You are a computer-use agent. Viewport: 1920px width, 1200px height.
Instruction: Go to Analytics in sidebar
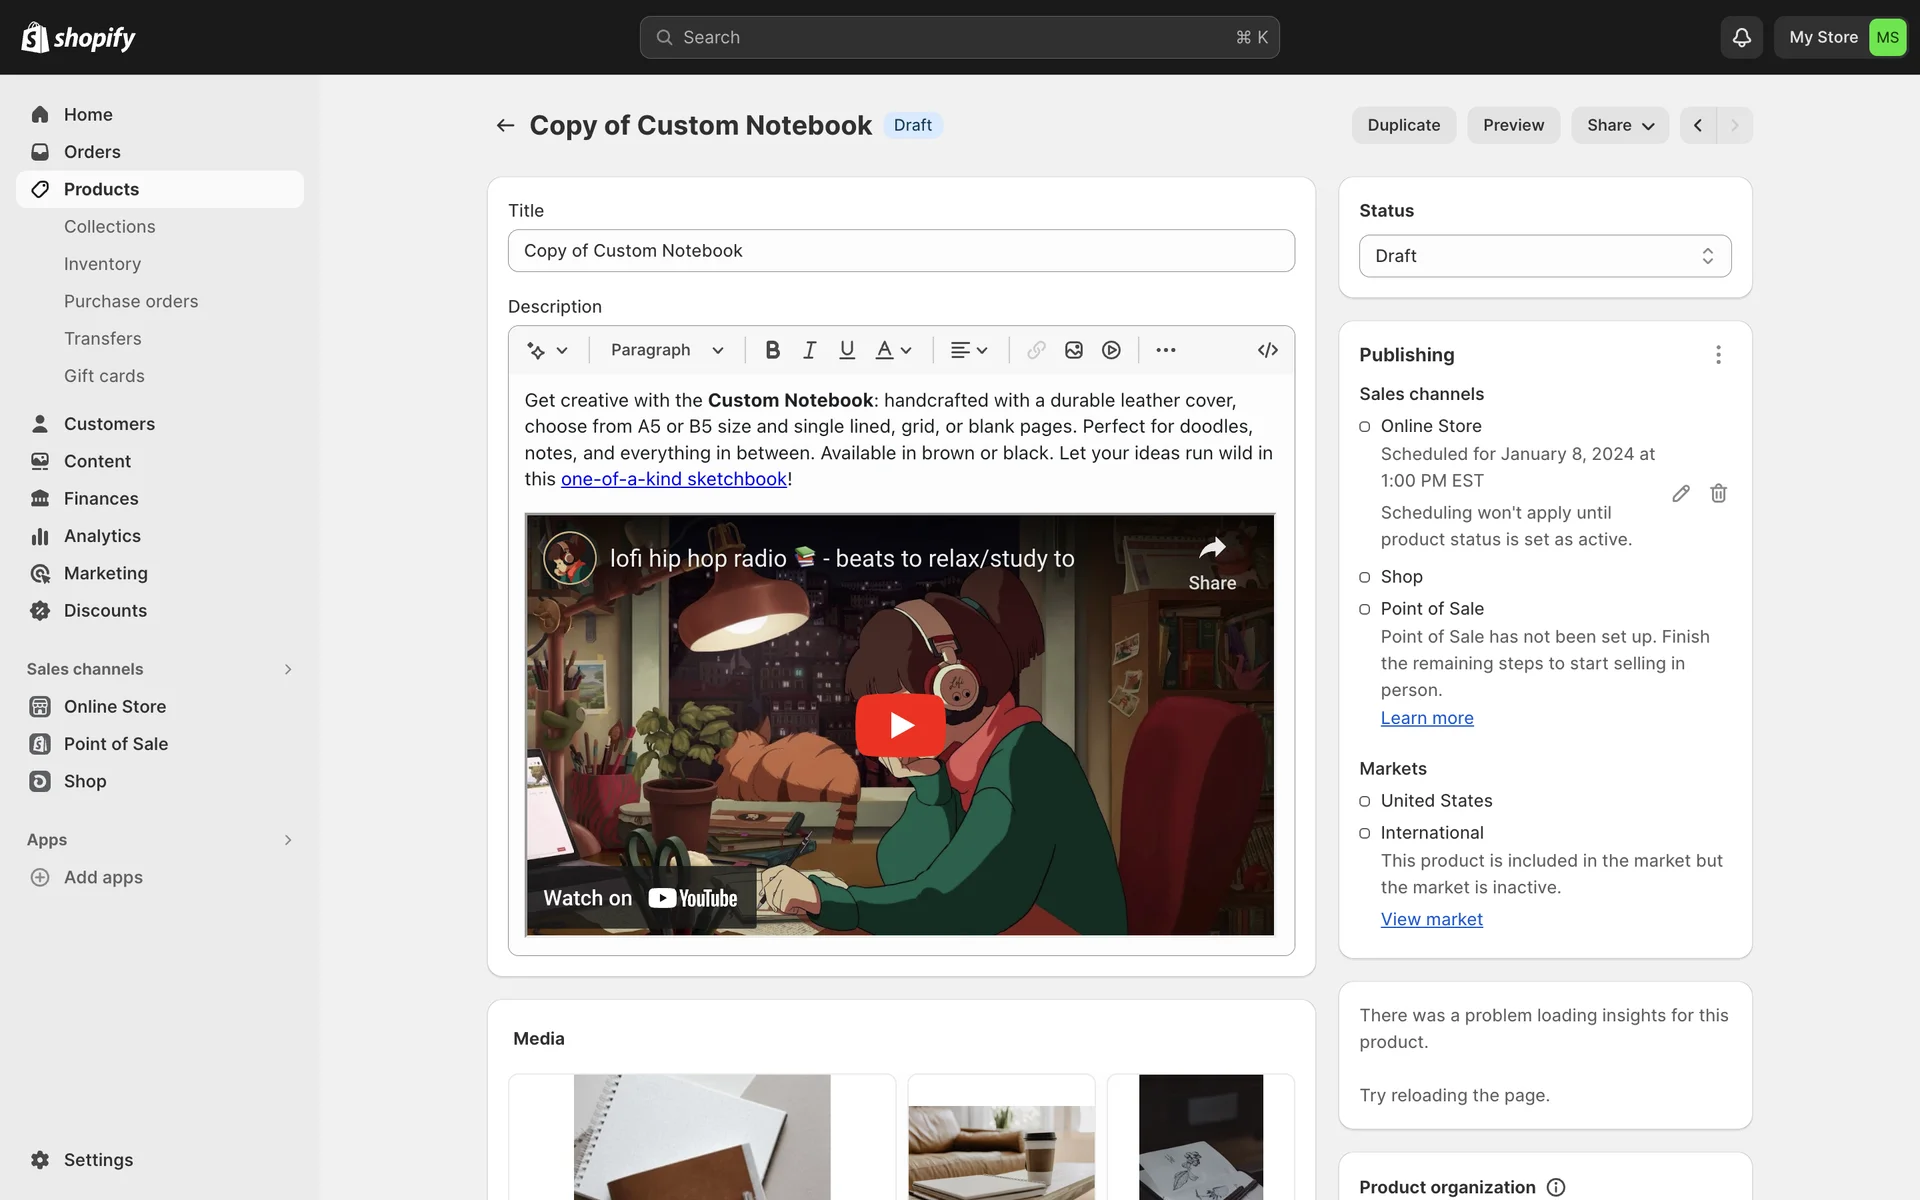102,536
